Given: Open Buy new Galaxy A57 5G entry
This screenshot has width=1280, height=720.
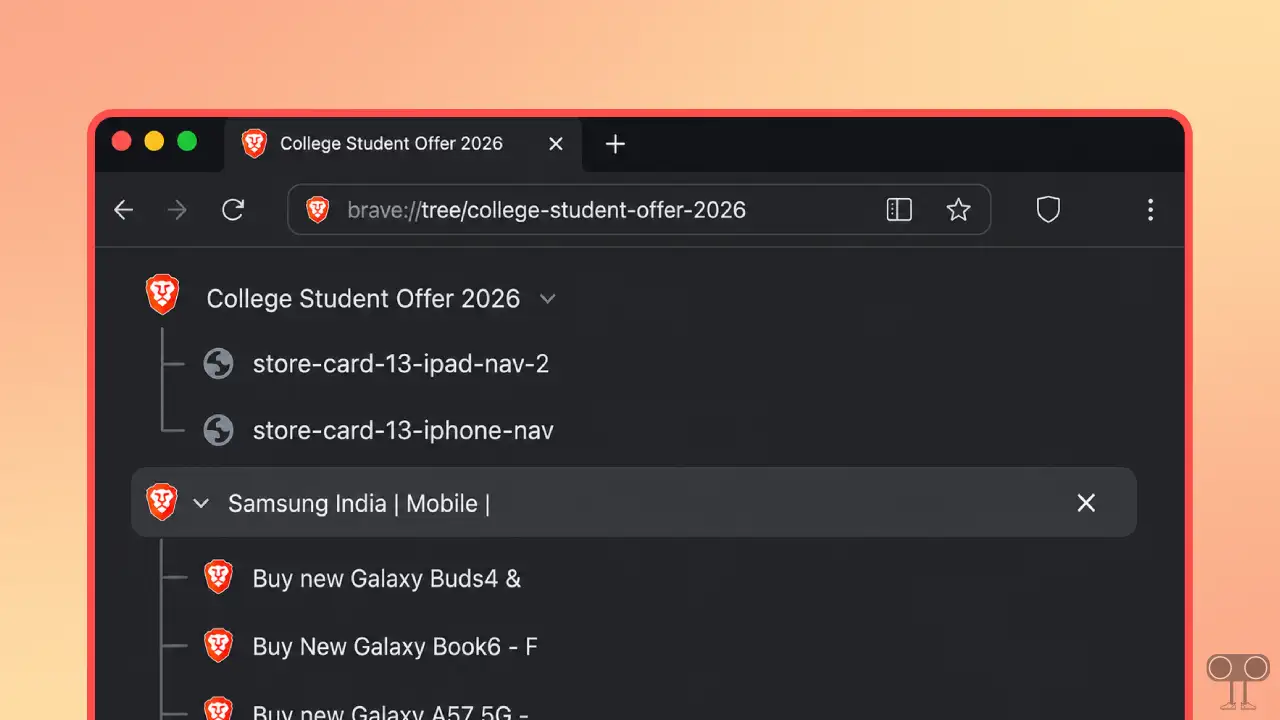Looking at the screenshot, I should 390,711.
